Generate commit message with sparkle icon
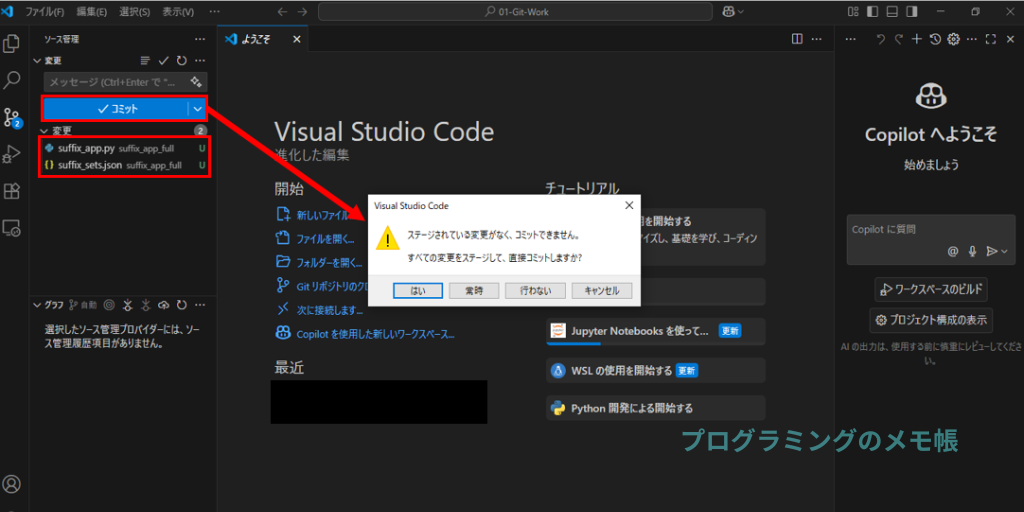 click(196, 82)
